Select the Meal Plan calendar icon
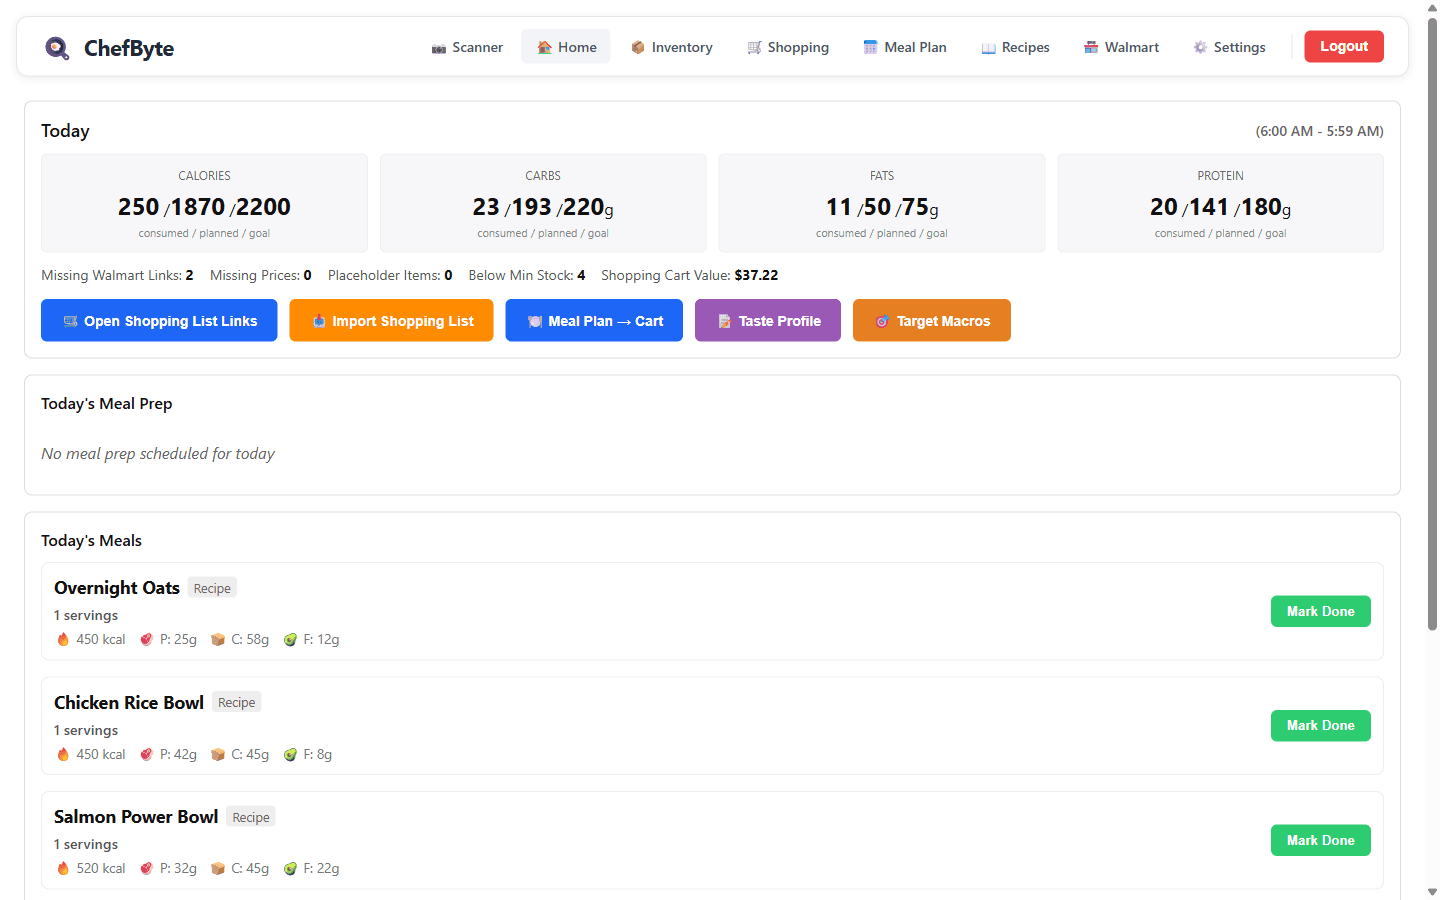 coord(868,46)
